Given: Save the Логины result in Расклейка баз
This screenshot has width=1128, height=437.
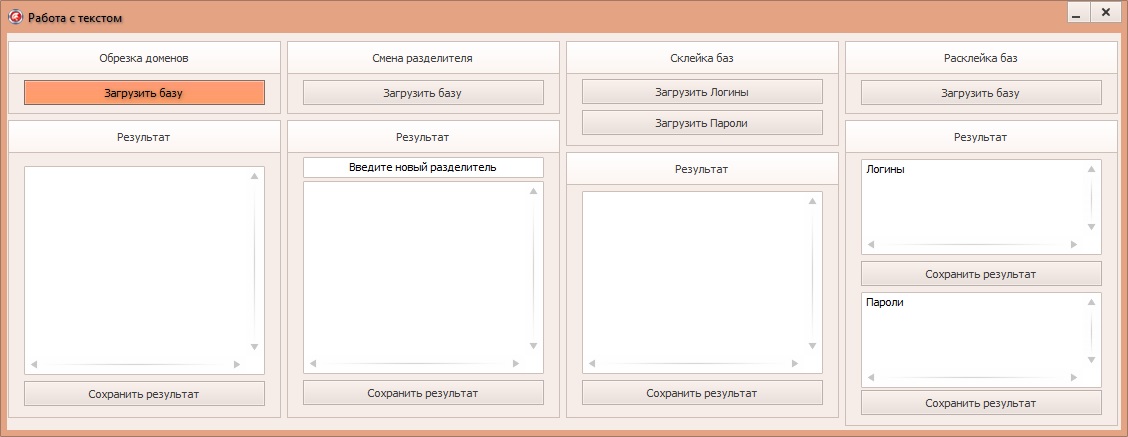Looking at the screenshot, I should pyautogui.click(x=981, y=274).
